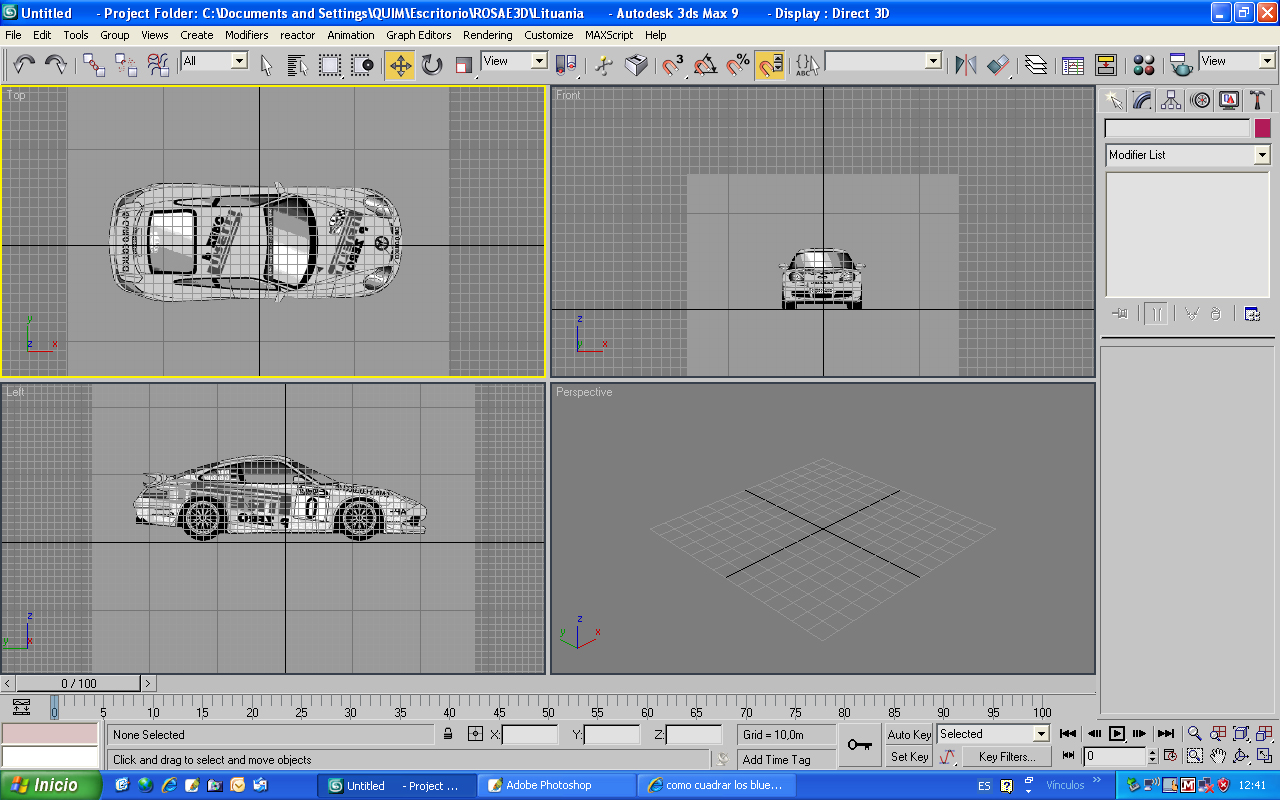
Task: Click the Undo arrow icon
Action: coord(24,65)
